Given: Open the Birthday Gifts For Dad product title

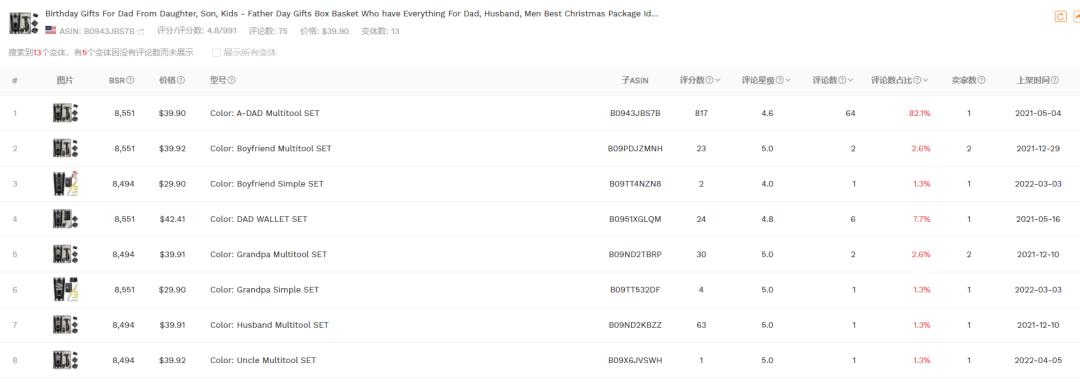Looking at the screenshot, I should coord(351,14).
